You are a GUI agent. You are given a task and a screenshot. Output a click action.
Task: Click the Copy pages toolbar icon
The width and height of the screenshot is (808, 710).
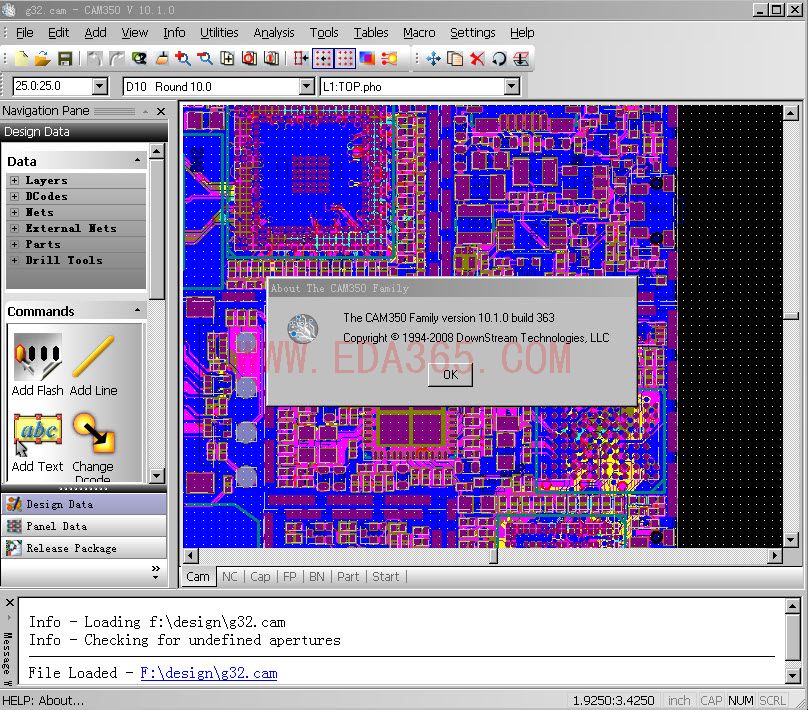pos(455,58)
